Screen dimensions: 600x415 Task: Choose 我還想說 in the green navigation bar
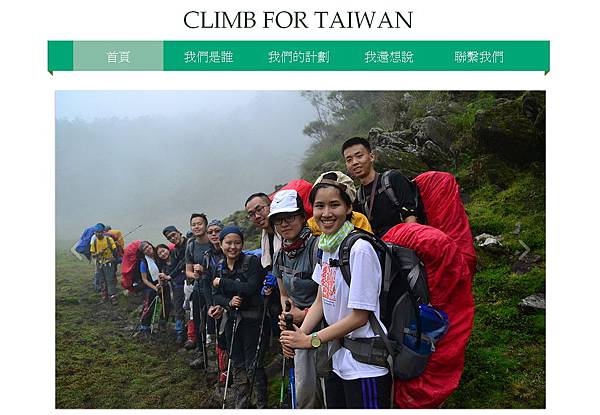389,56
